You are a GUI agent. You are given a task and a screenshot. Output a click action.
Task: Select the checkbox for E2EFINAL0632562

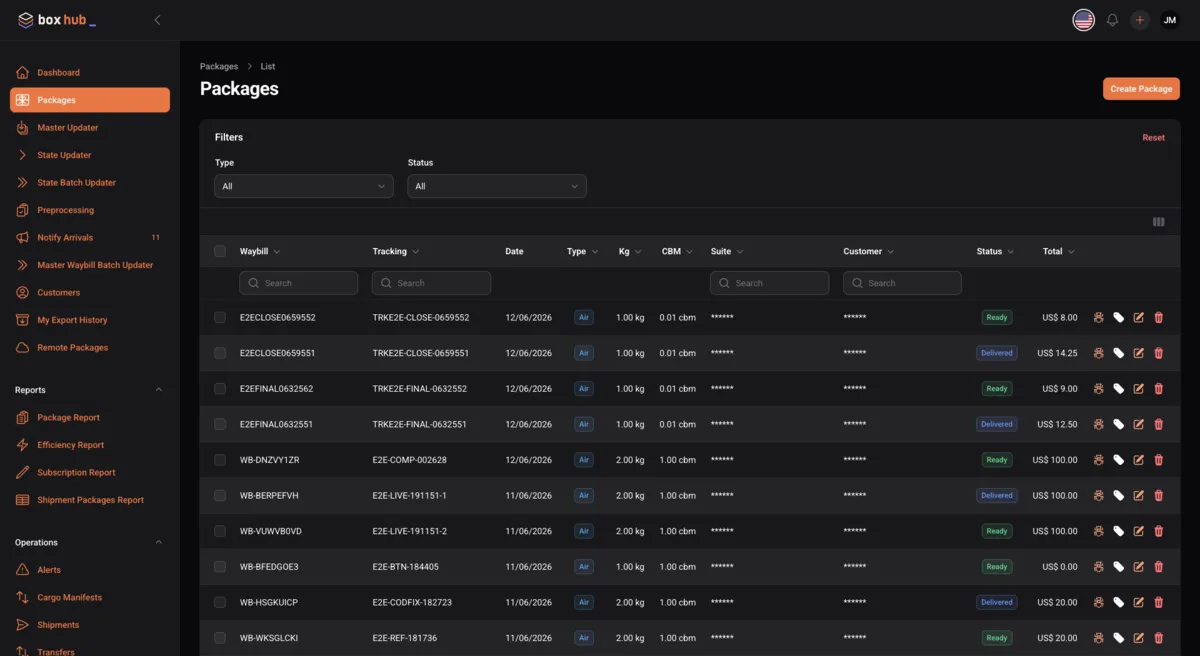pyautogui.click(x=220, y=389)
